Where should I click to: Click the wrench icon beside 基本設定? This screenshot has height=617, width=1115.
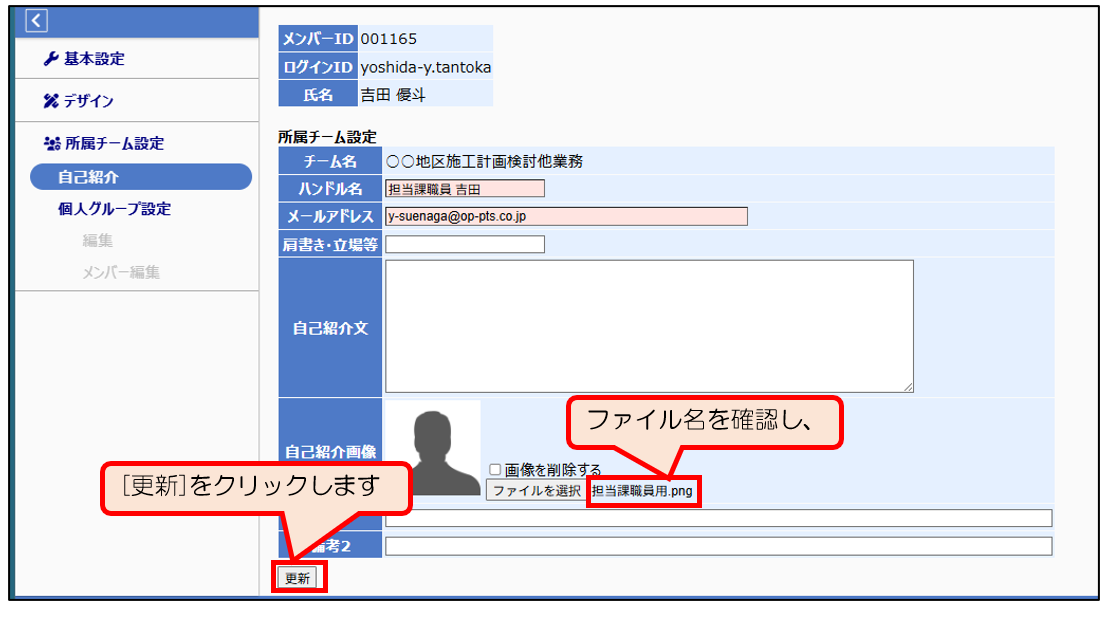pyautogui.click(x=52, y=59)
